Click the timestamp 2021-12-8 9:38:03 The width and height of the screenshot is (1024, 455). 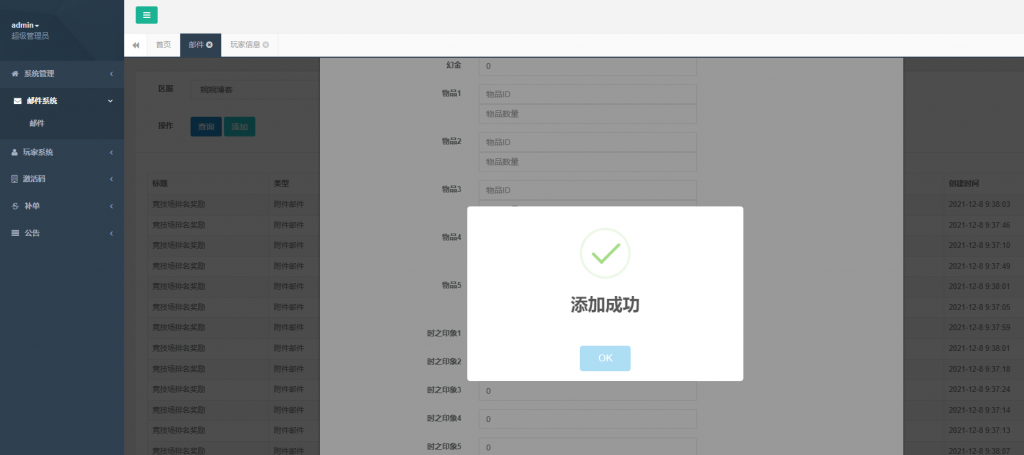979,204
